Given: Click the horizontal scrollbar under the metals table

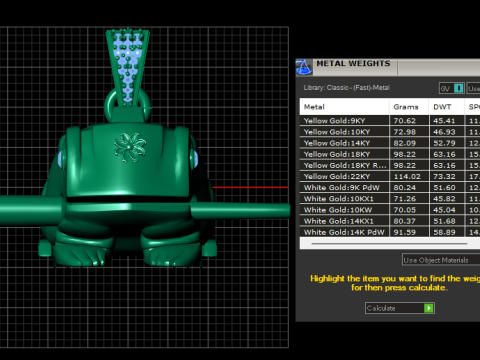Looking at the screenshot, I should [389, 244].
